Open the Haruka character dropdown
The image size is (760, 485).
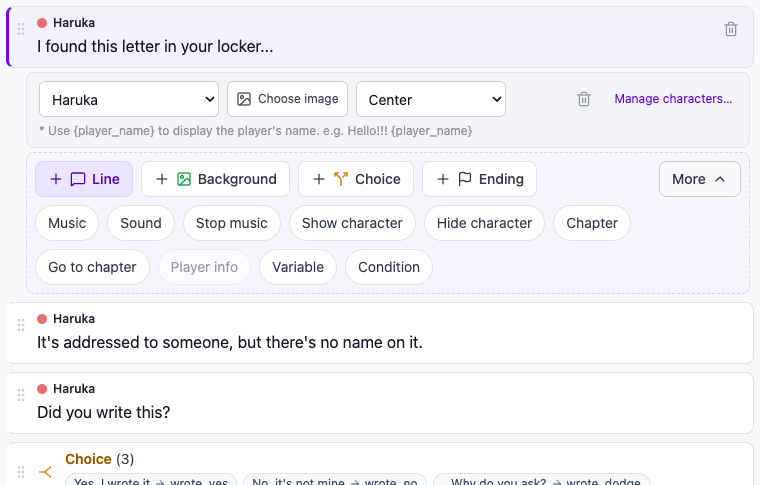(x=129, y=99)
